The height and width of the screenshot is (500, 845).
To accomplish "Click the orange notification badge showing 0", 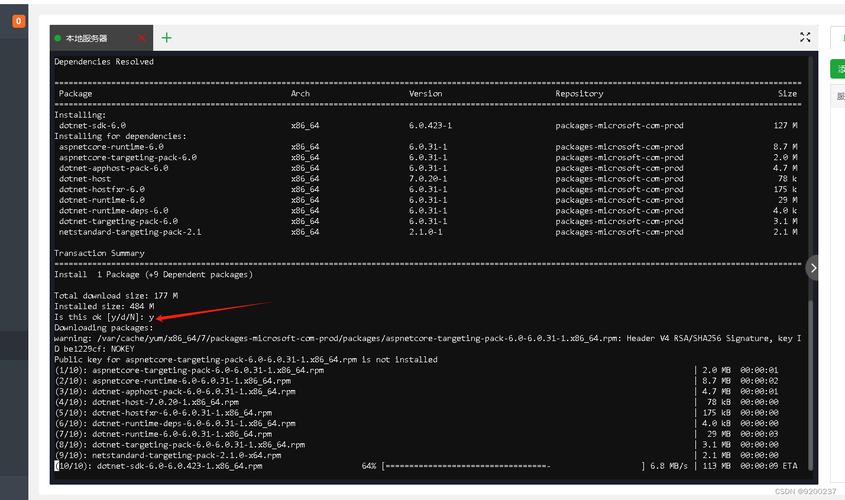I will [18, 21].
